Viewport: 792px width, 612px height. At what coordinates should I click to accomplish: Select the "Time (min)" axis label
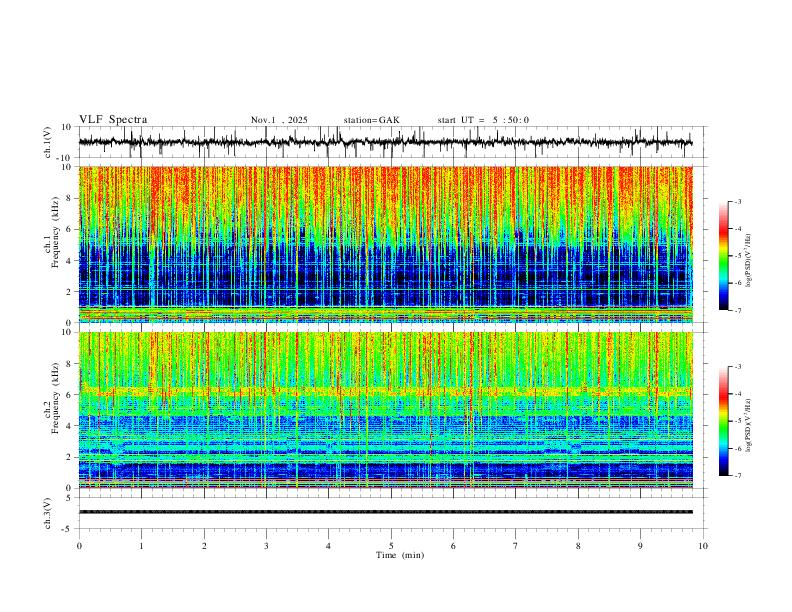point(400,555)
